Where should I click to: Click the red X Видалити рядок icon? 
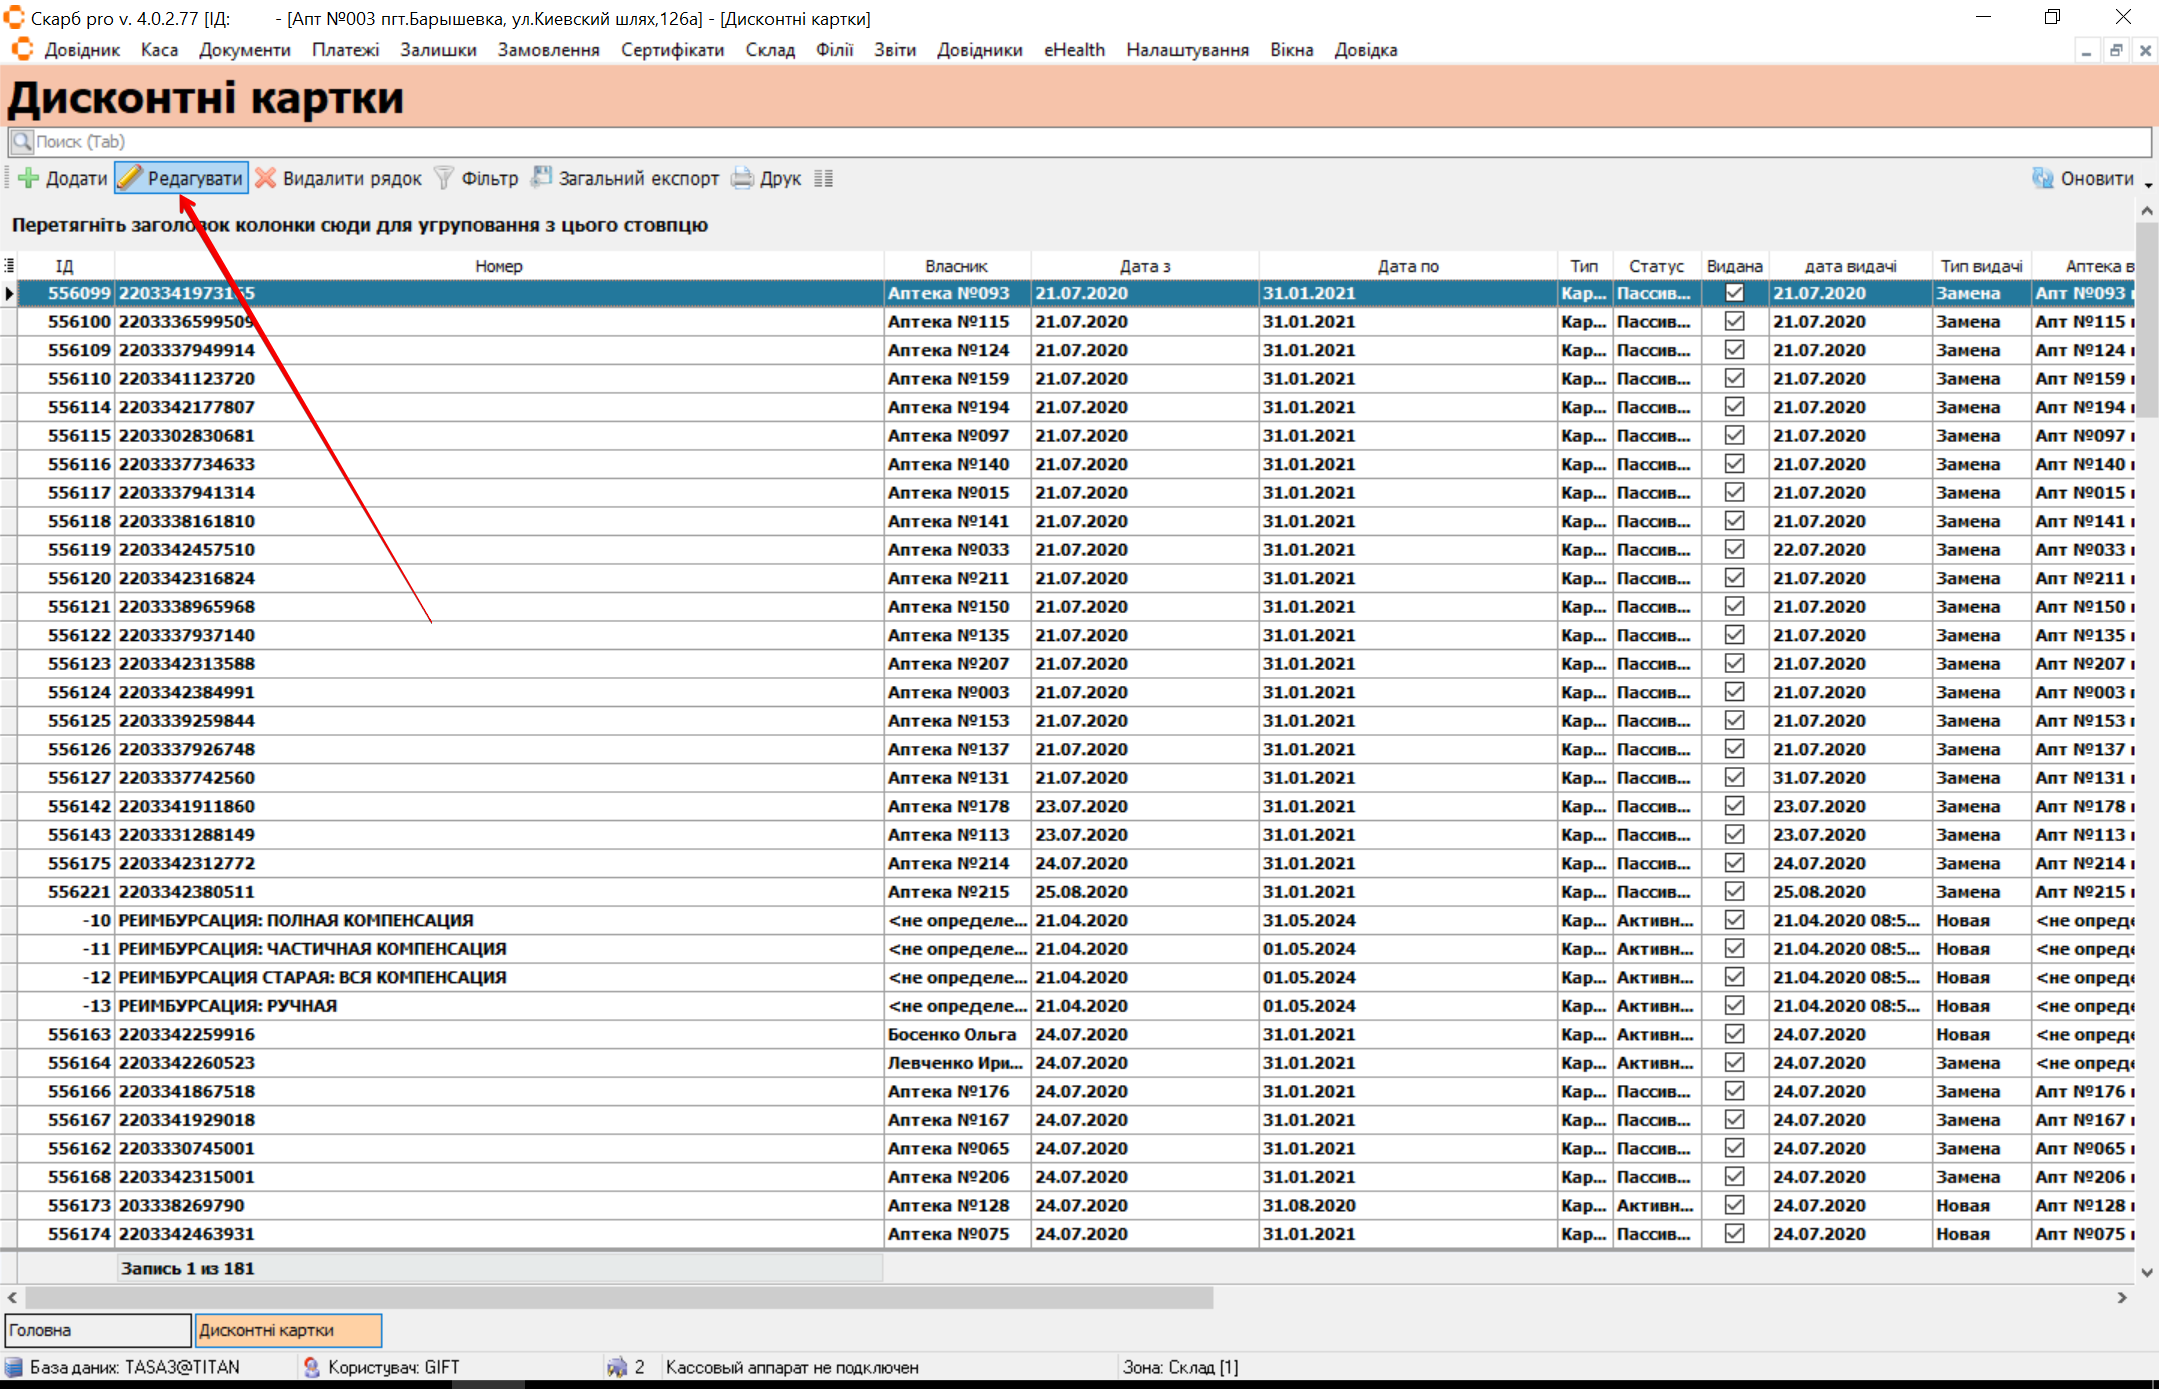(x=265, y=179)
